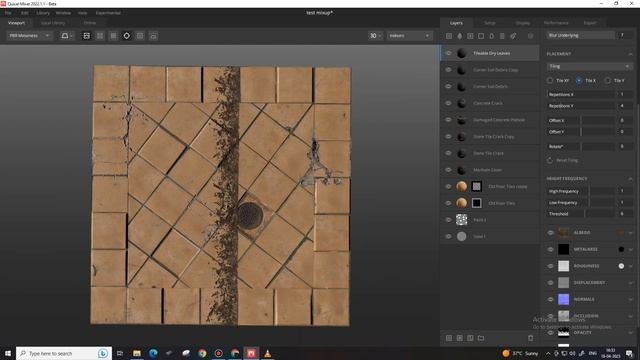Add a surface layer from Layers toolbar
The width and height of the screenshot is (640, 360).
[449, 36]
